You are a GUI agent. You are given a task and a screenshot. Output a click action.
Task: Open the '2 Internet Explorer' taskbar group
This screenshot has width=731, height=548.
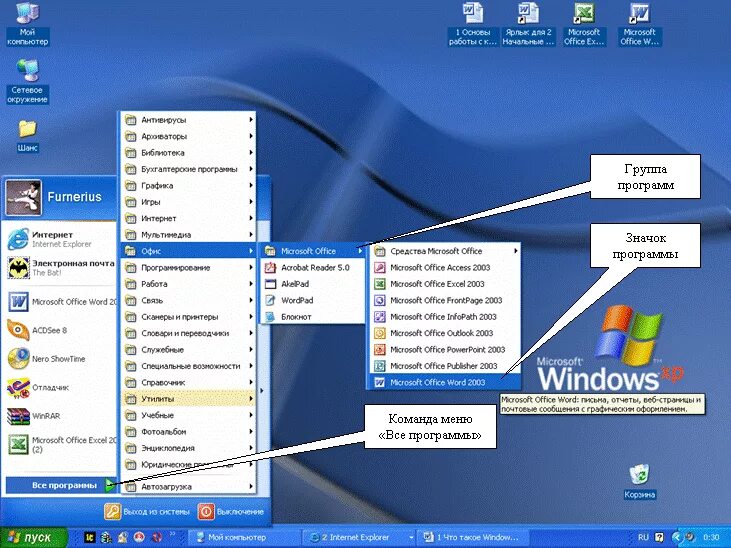359,537
